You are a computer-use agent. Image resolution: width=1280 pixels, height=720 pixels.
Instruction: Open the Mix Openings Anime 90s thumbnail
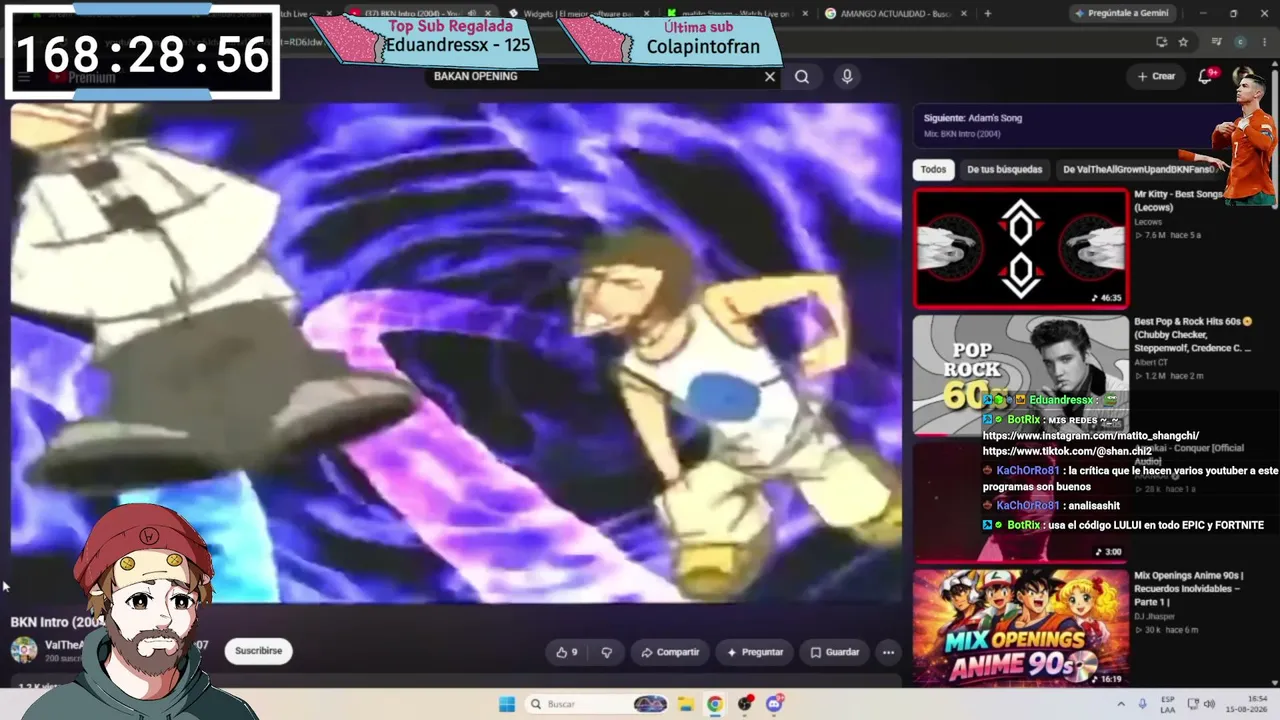click(x=1020, y=628)
